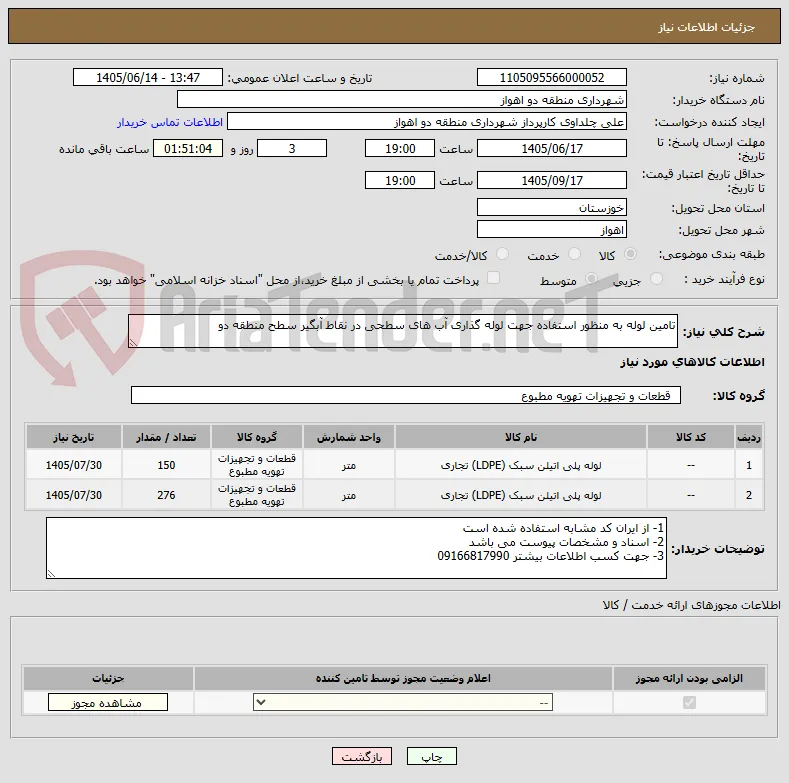The width and height of the screenshot is (789, 783).
Task: Click the announcement date 1405/06/14 - 13:47 field
Action: tap(147, 77)
